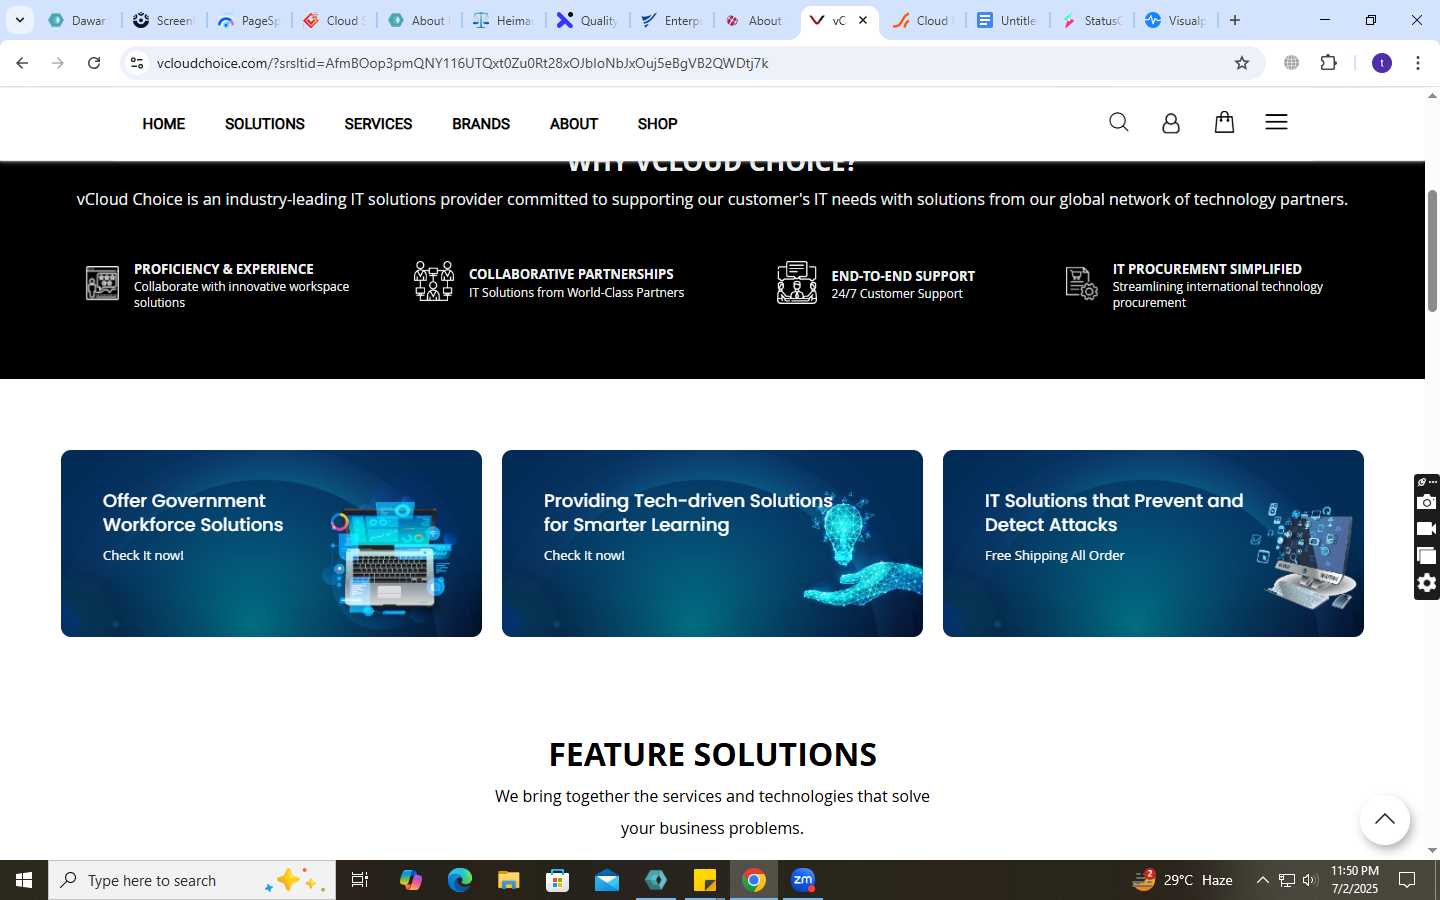The width and height of the screenshot is (1440, 900).
Task: Open the SOLUTIONS menu item
Action: point(265,124)
